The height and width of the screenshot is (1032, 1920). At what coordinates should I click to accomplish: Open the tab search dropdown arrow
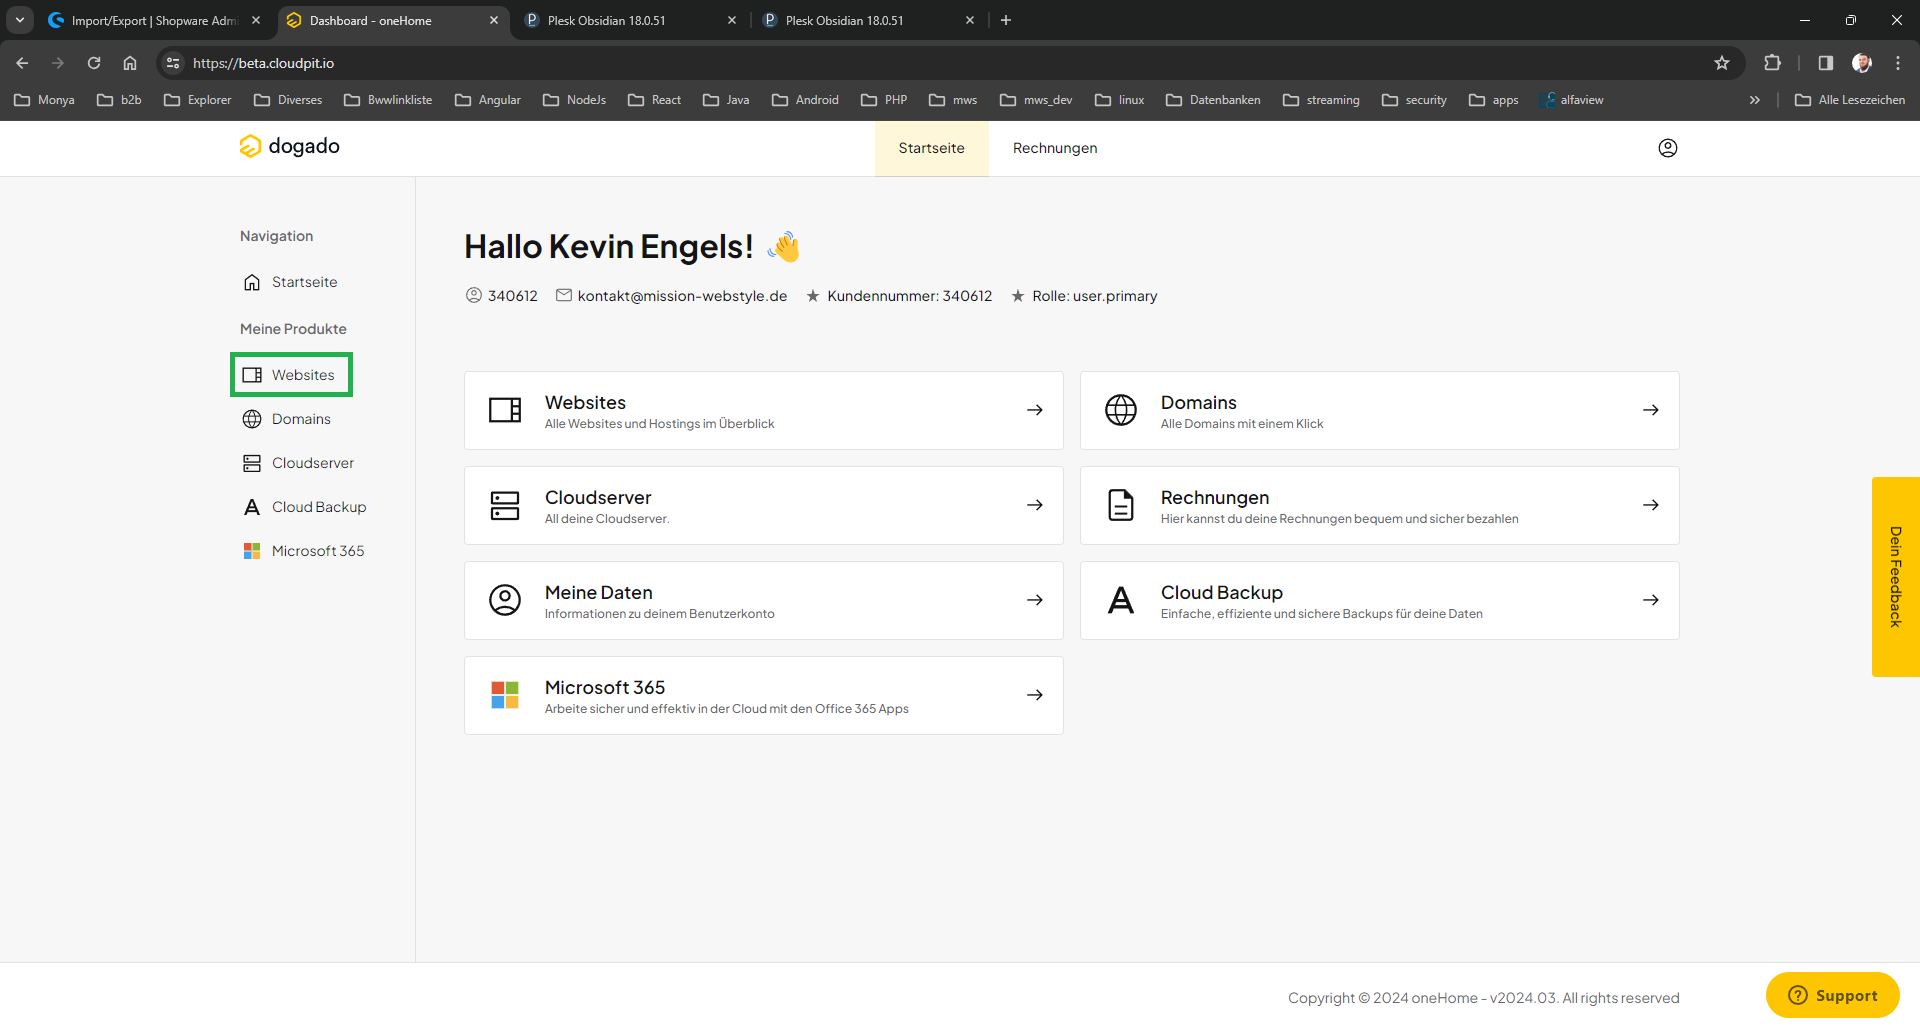[20, 20]
